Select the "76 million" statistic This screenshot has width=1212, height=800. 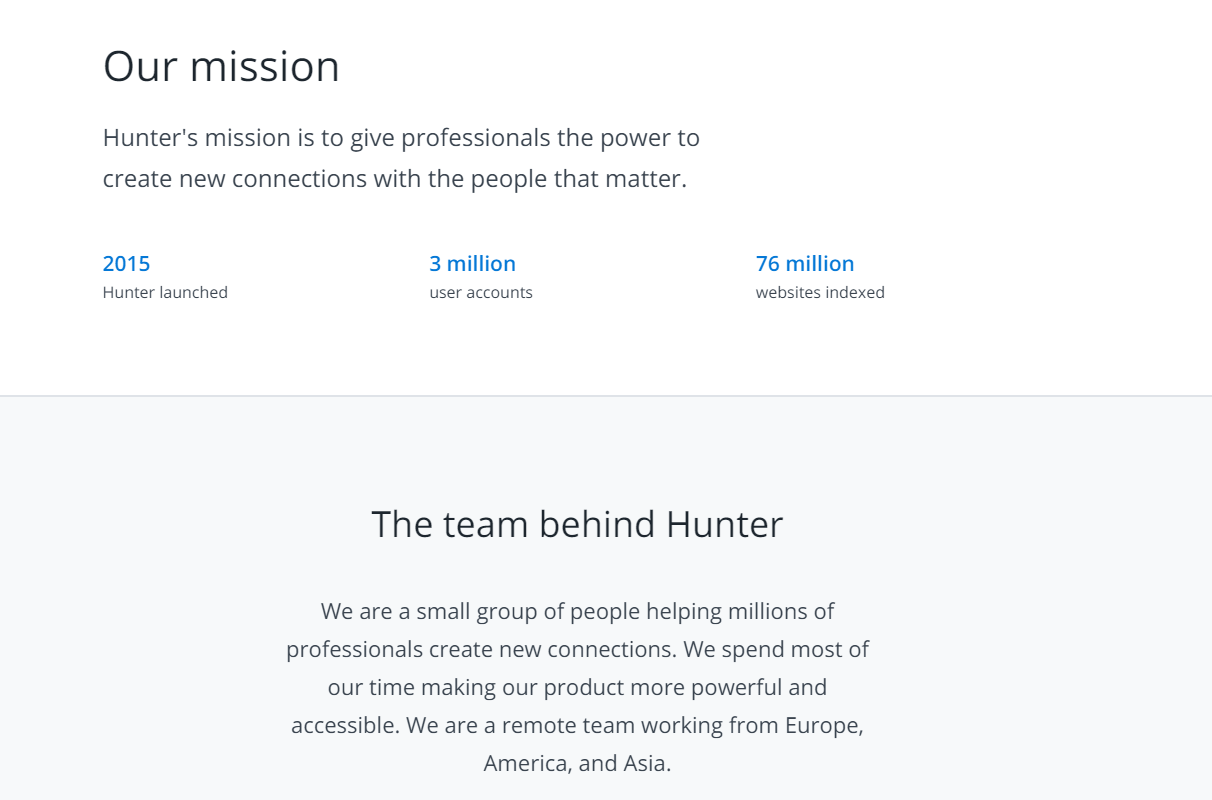[x=805, y=264]
